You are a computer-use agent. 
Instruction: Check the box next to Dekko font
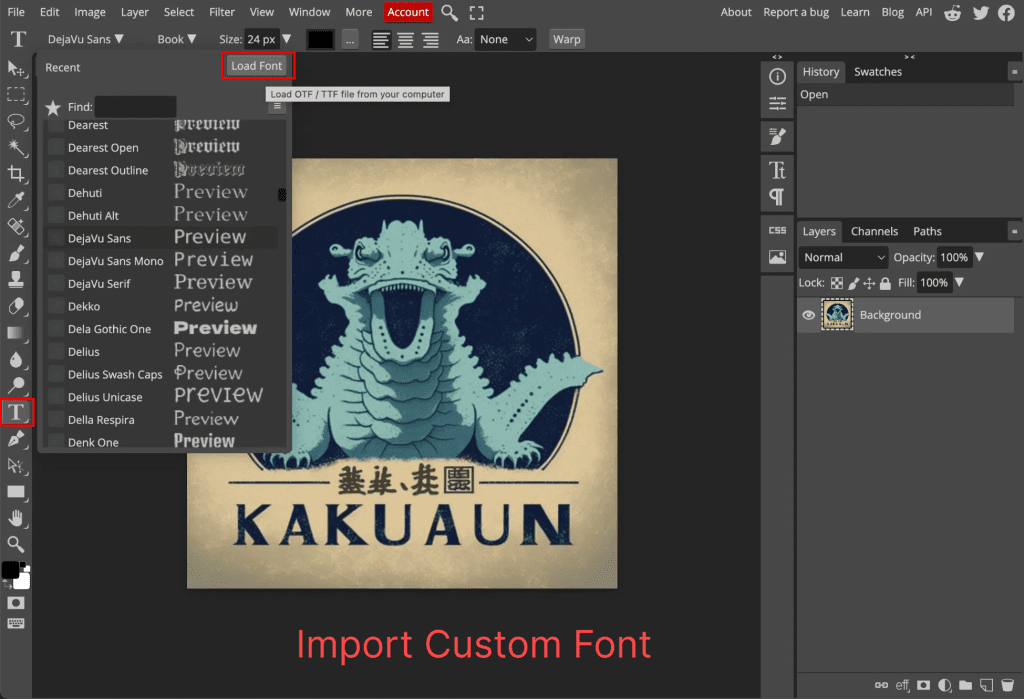pos(56,306)
